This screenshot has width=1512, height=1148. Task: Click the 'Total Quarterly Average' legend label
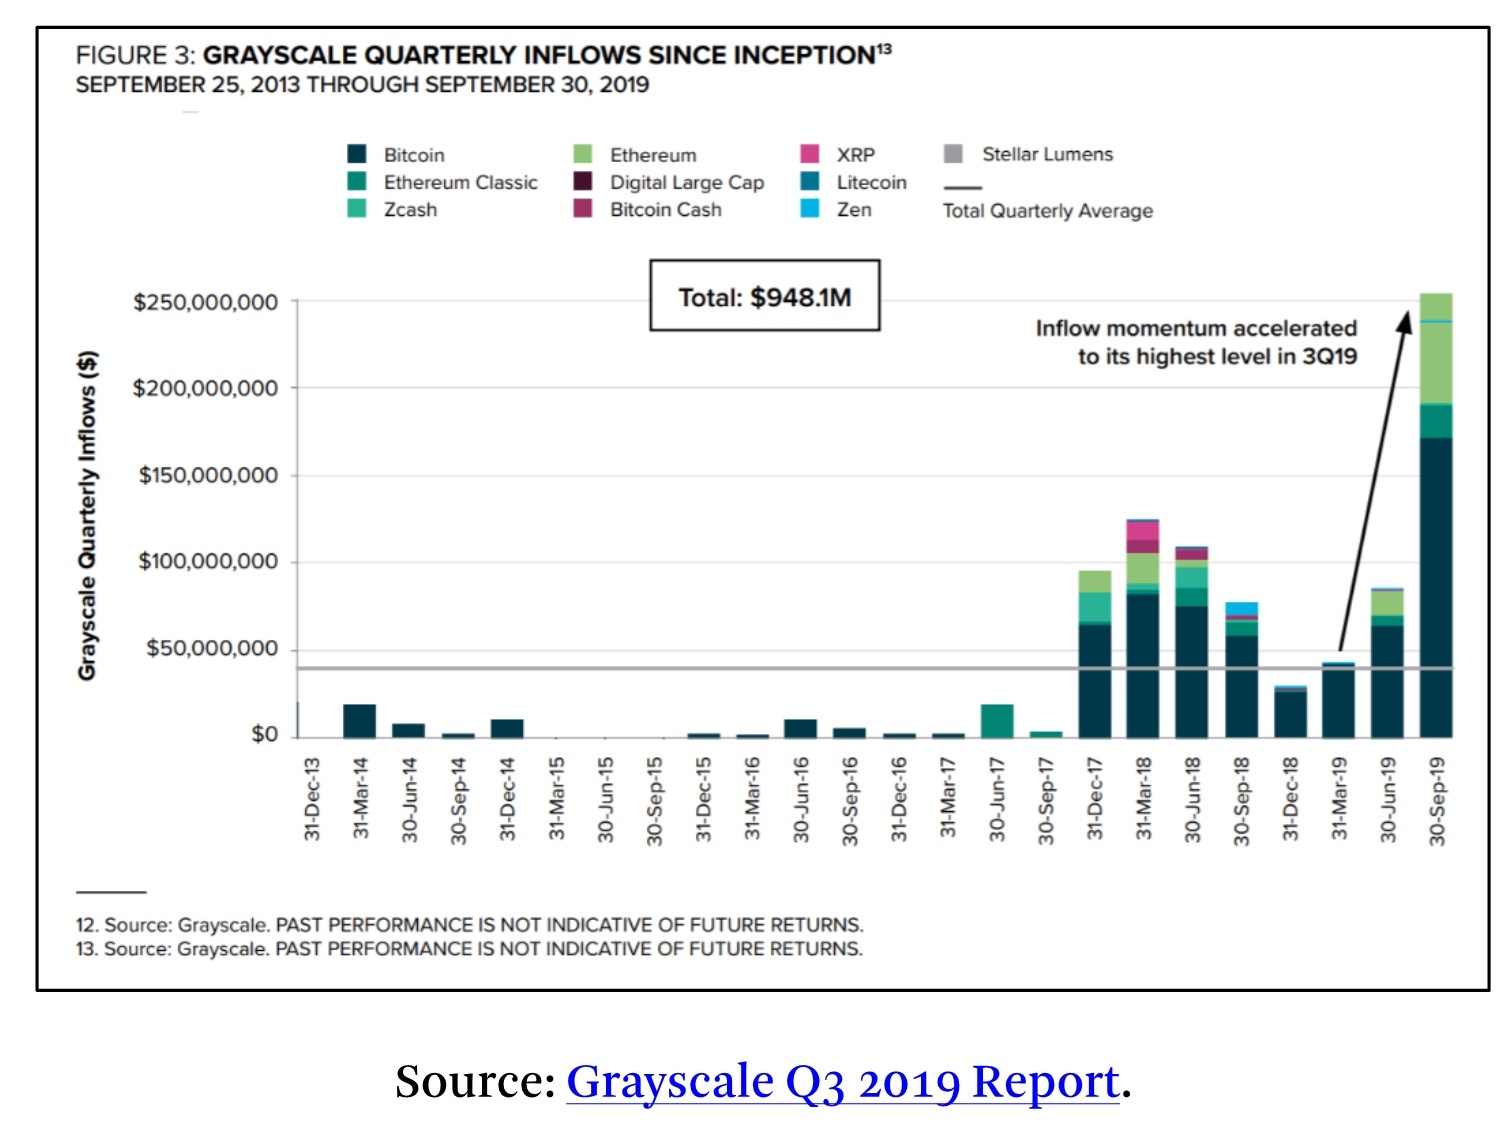tap(1047, 211)
